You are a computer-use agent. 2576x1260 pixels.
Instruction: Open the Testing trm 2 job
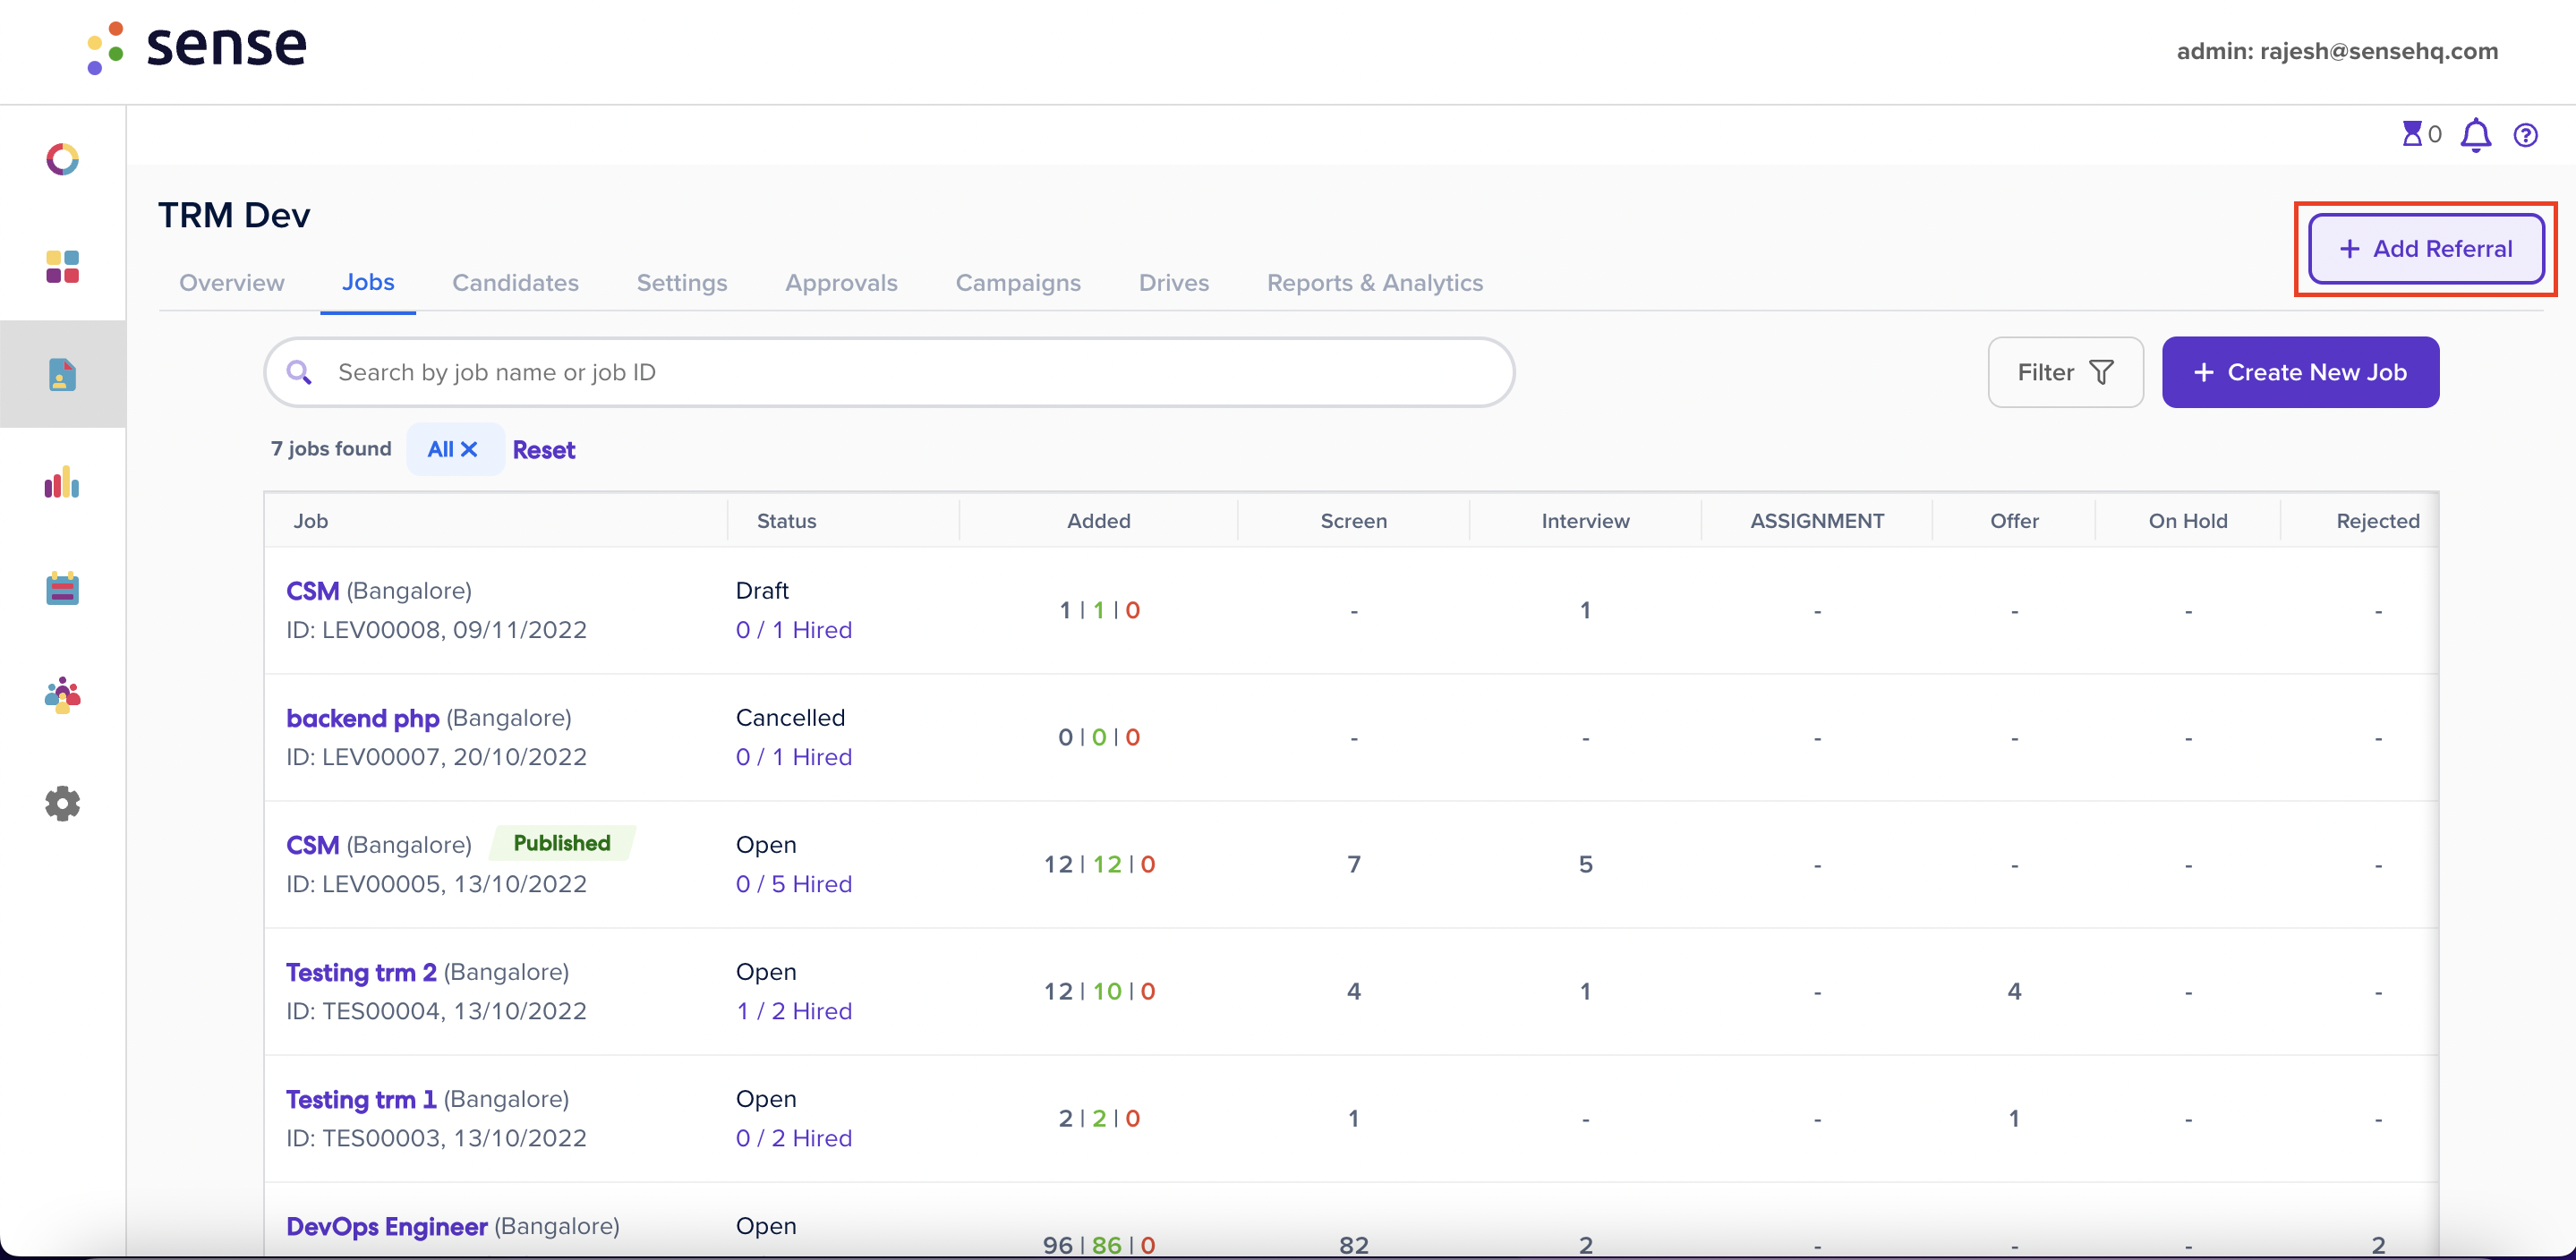coord(361,972)
